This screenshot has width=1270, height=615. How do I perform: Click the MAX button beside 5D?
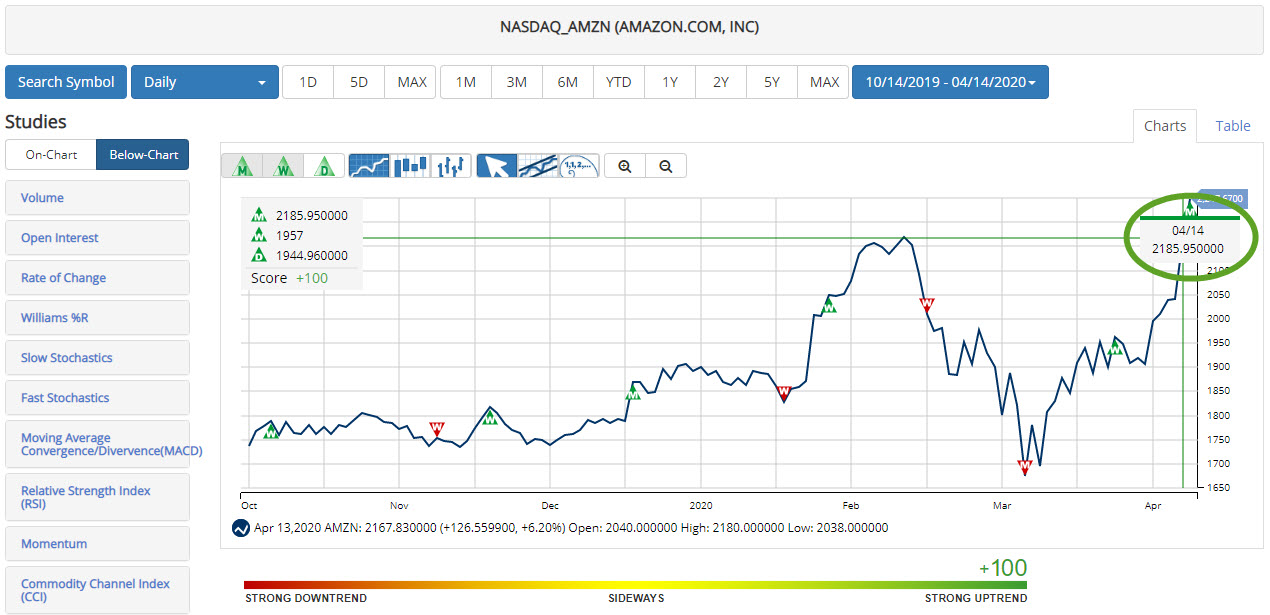coord(412,82)
